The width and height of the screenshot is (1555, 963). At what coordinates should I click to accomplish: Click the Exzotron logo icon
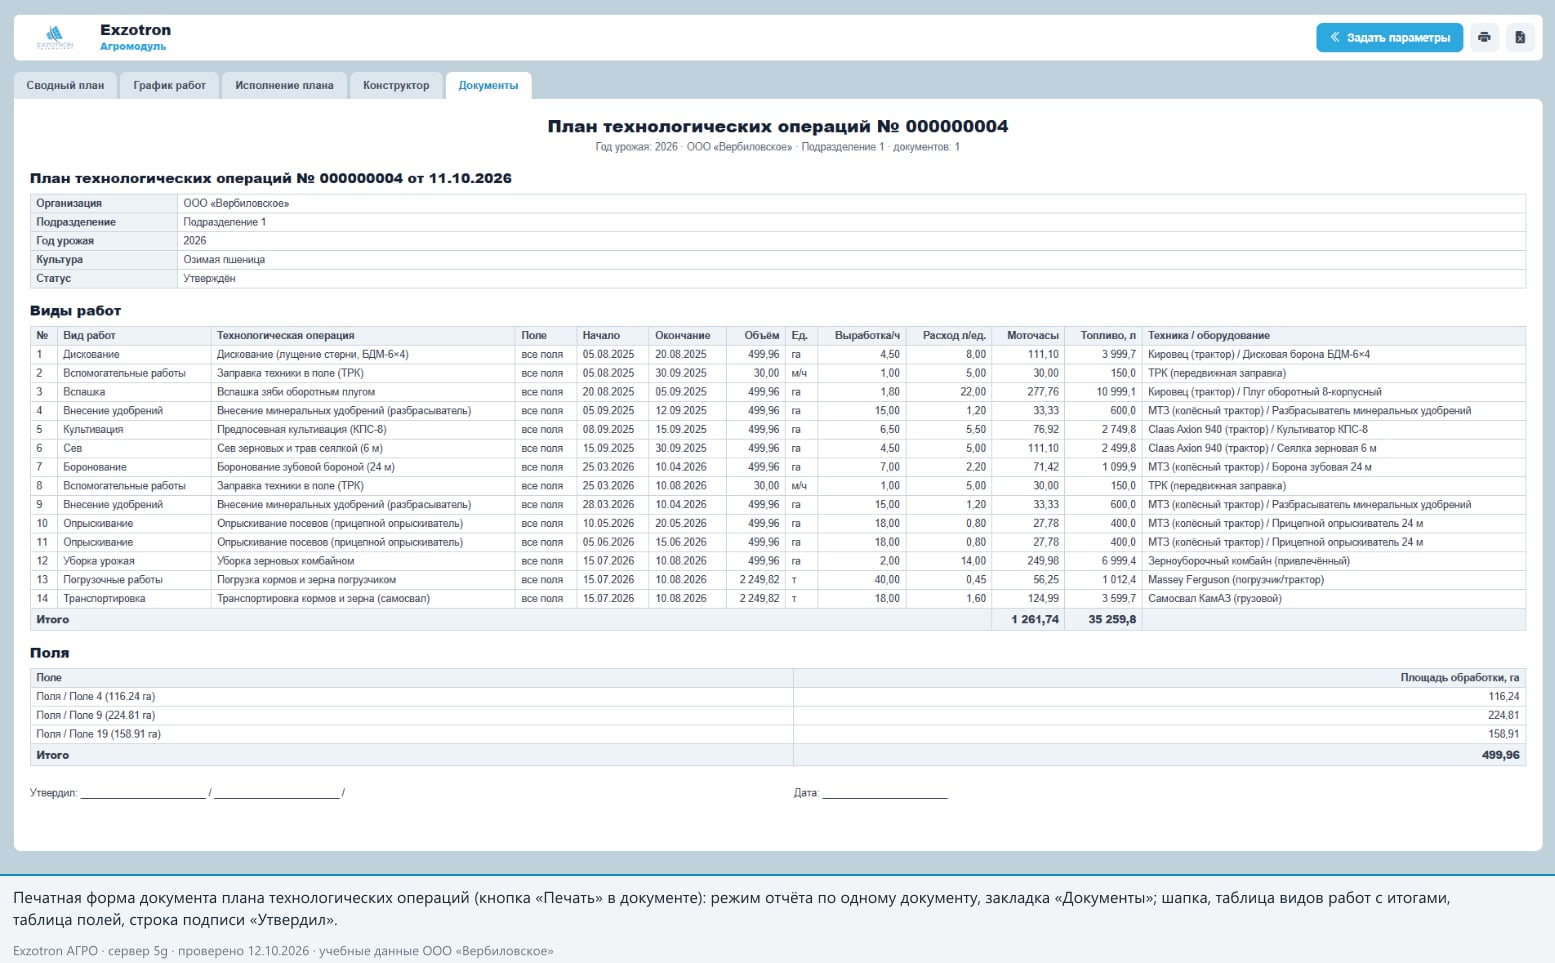[55, 38]
